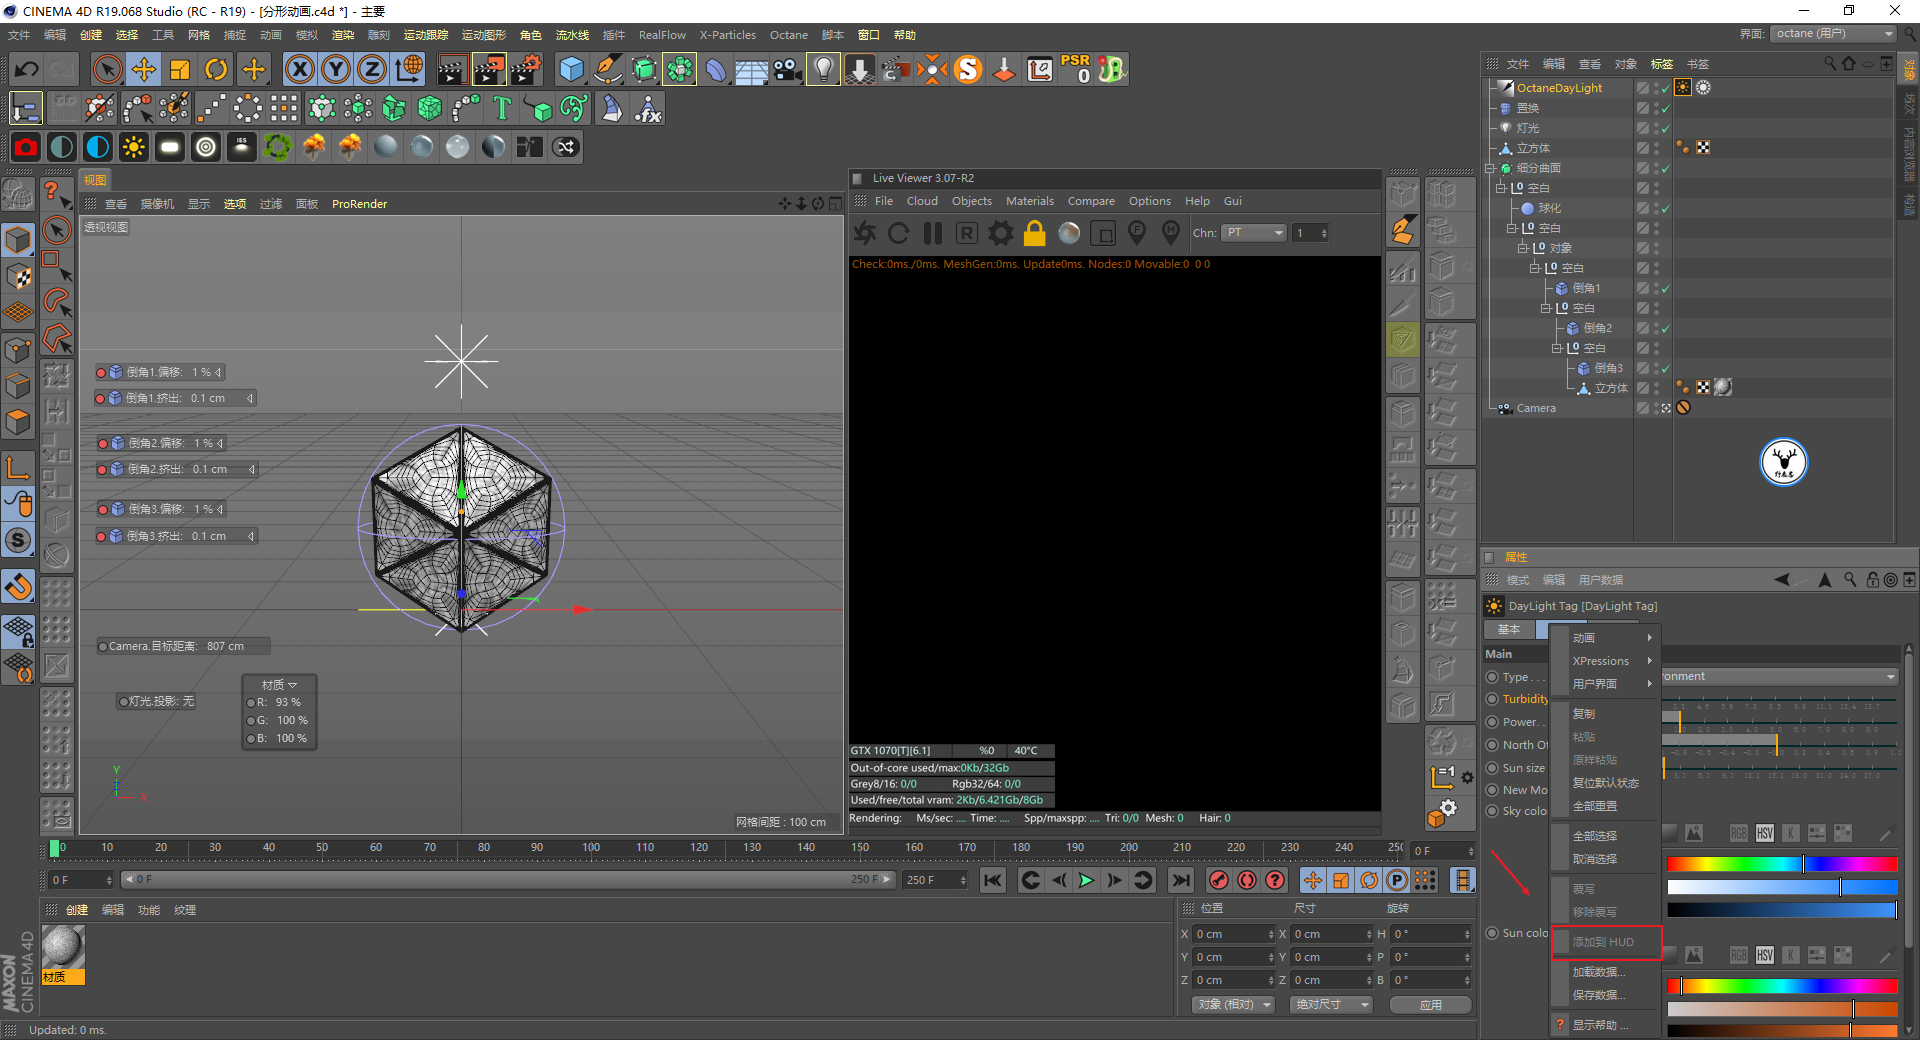The width and height of the screenshot is (1920, 1040).
Task: Open the 对象 (相对) coordinate dropdown
Action: [x=1233, y=1005]
